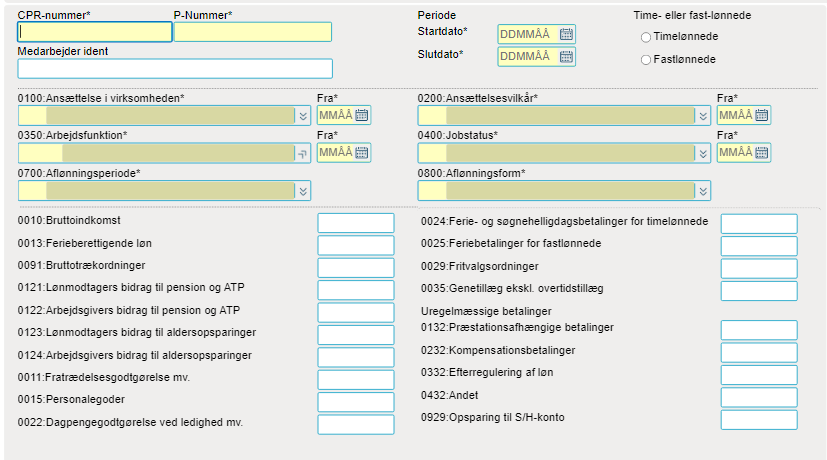Open the Startdato calendar picker
Screen dimensions: 827x460
coord(566,34)
